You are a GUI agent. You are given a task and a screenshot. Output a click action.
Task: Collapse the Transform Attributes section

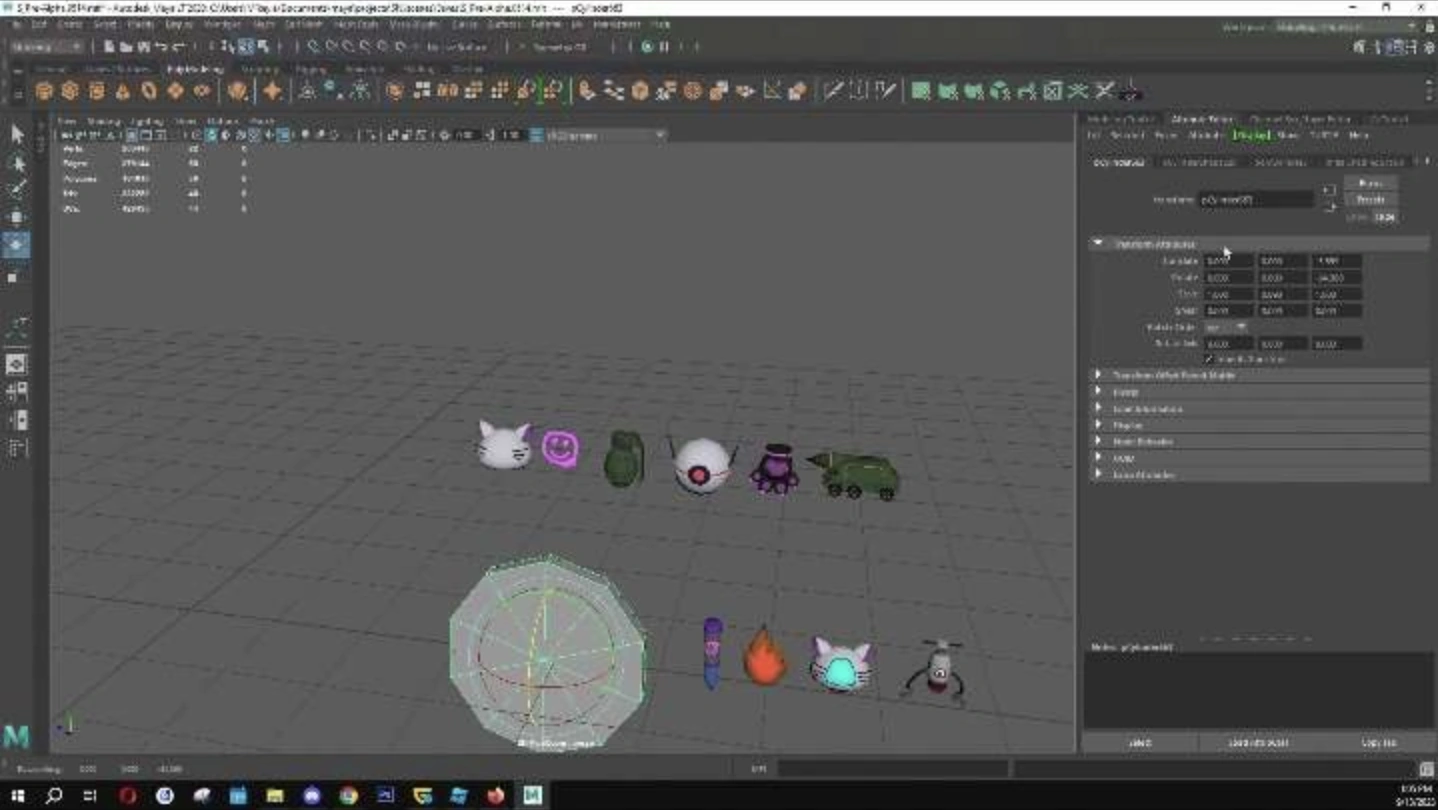pos(1260,243)
